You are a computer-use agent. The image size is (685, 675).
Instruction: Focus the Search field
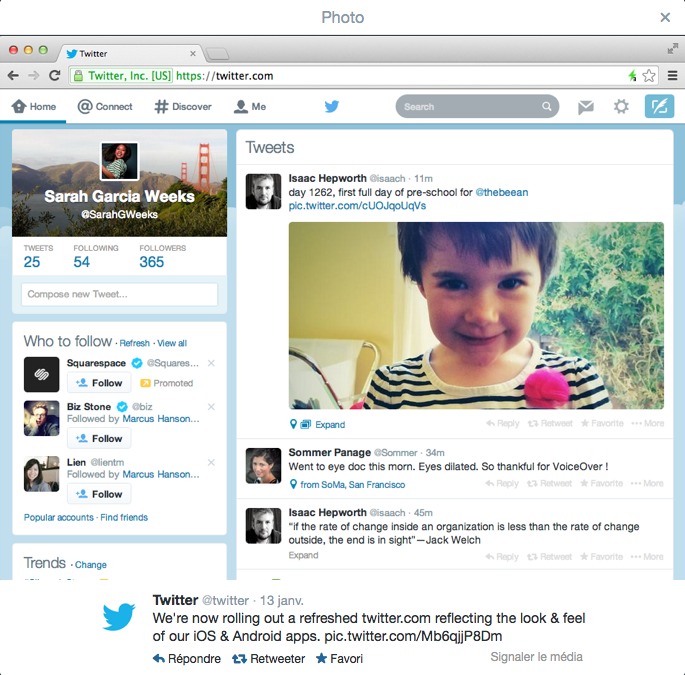477,106
